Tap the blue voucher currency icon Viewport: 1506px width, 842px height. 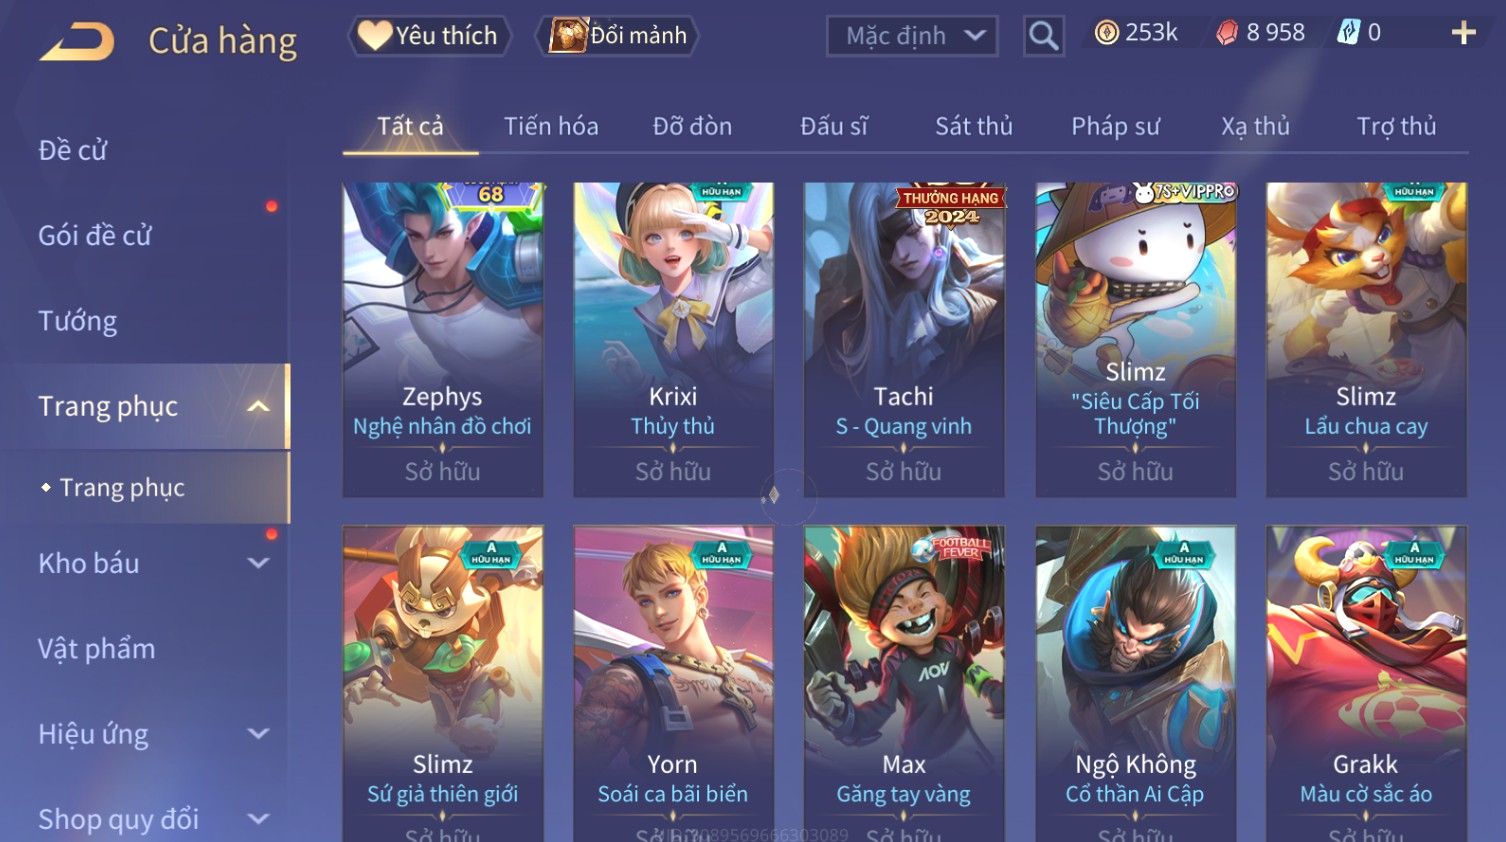coord(1349,33)
